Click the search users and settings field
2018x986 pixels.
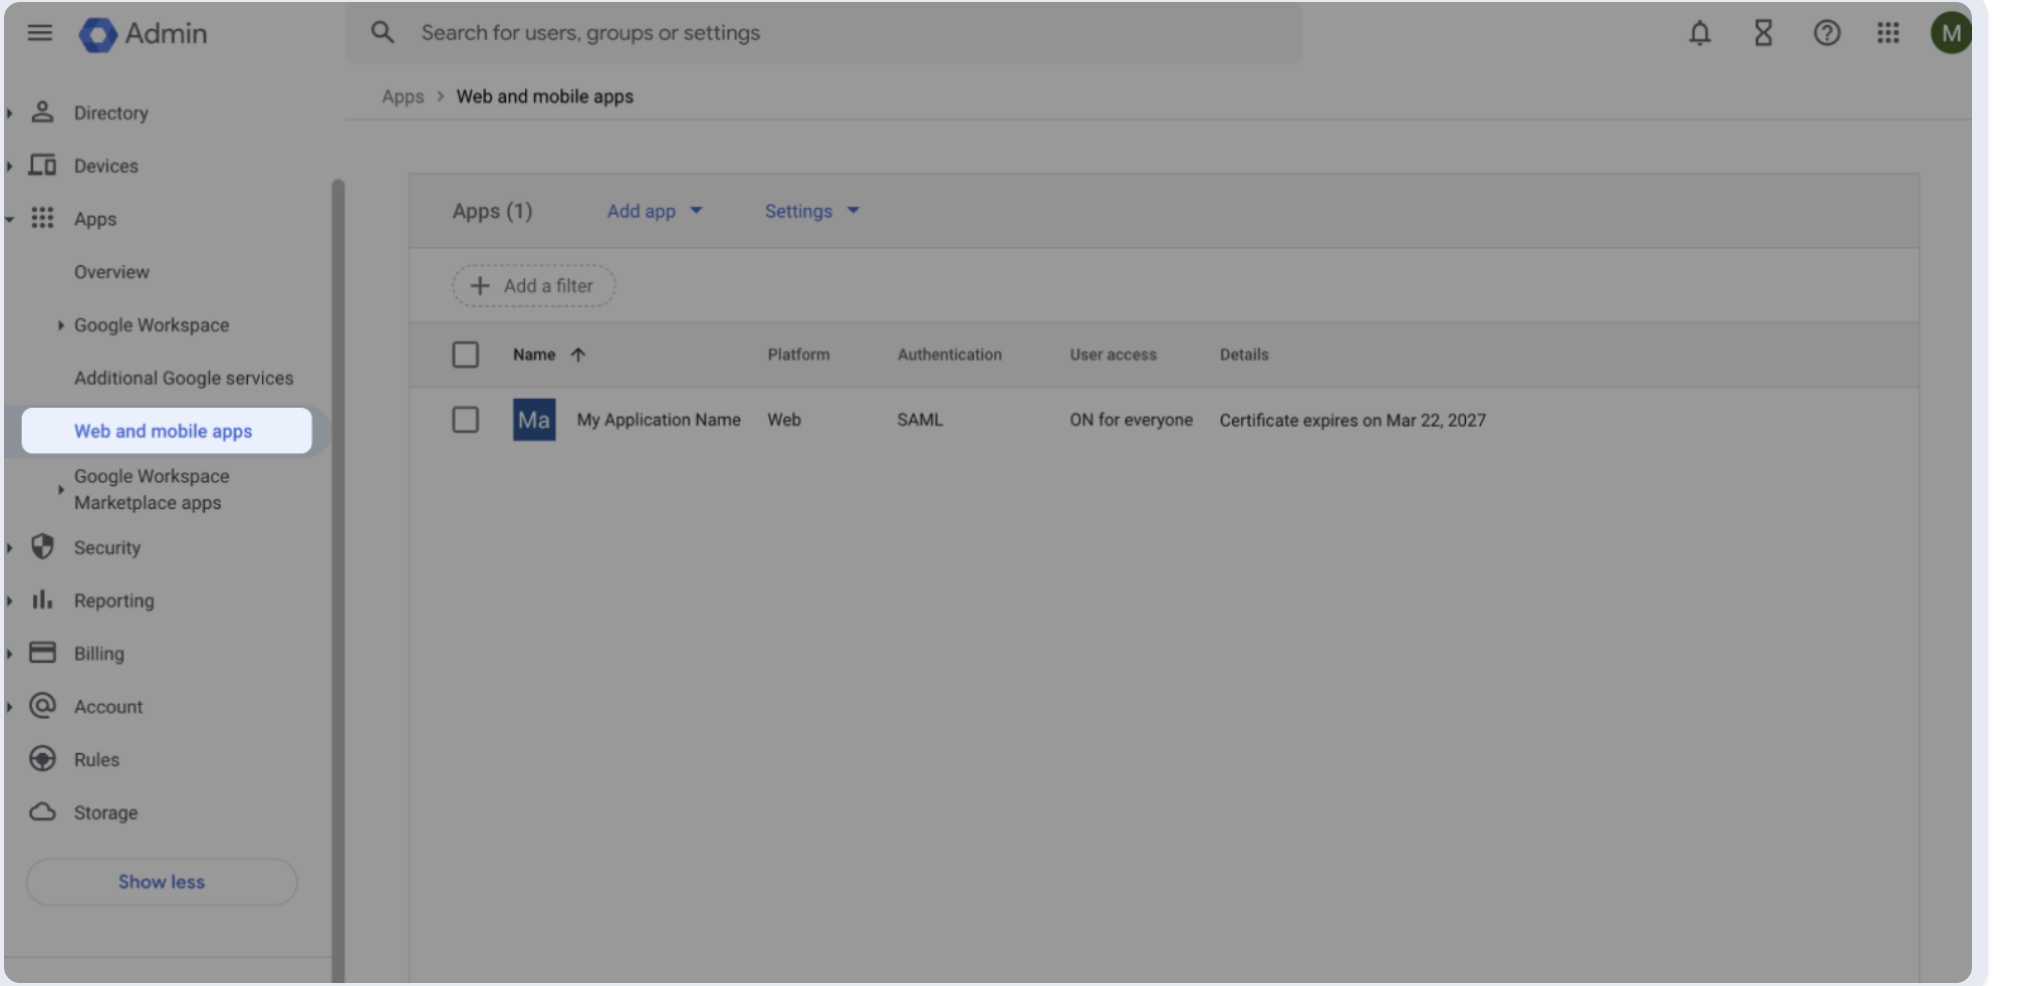822,33
